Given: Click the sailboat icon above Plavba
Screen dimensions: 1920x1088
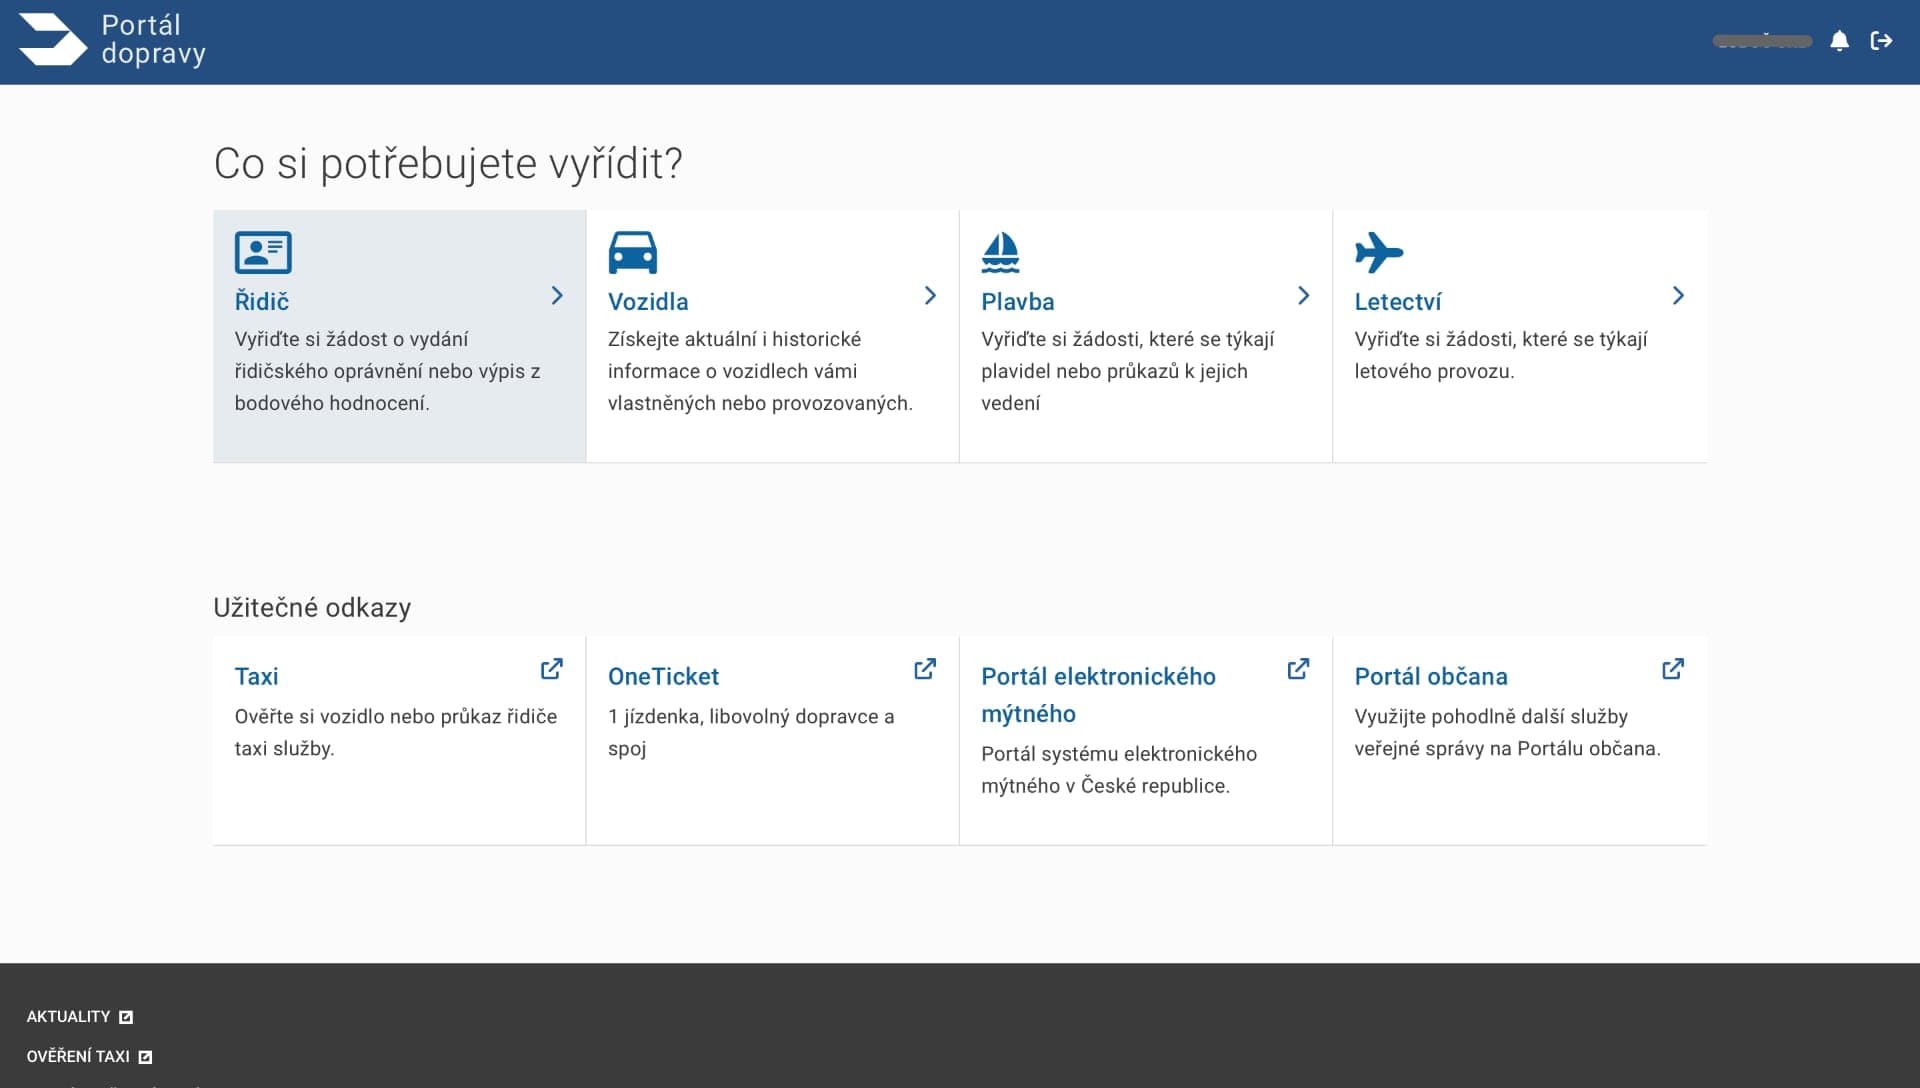Looking at the screenshot, I should 1000,252.
